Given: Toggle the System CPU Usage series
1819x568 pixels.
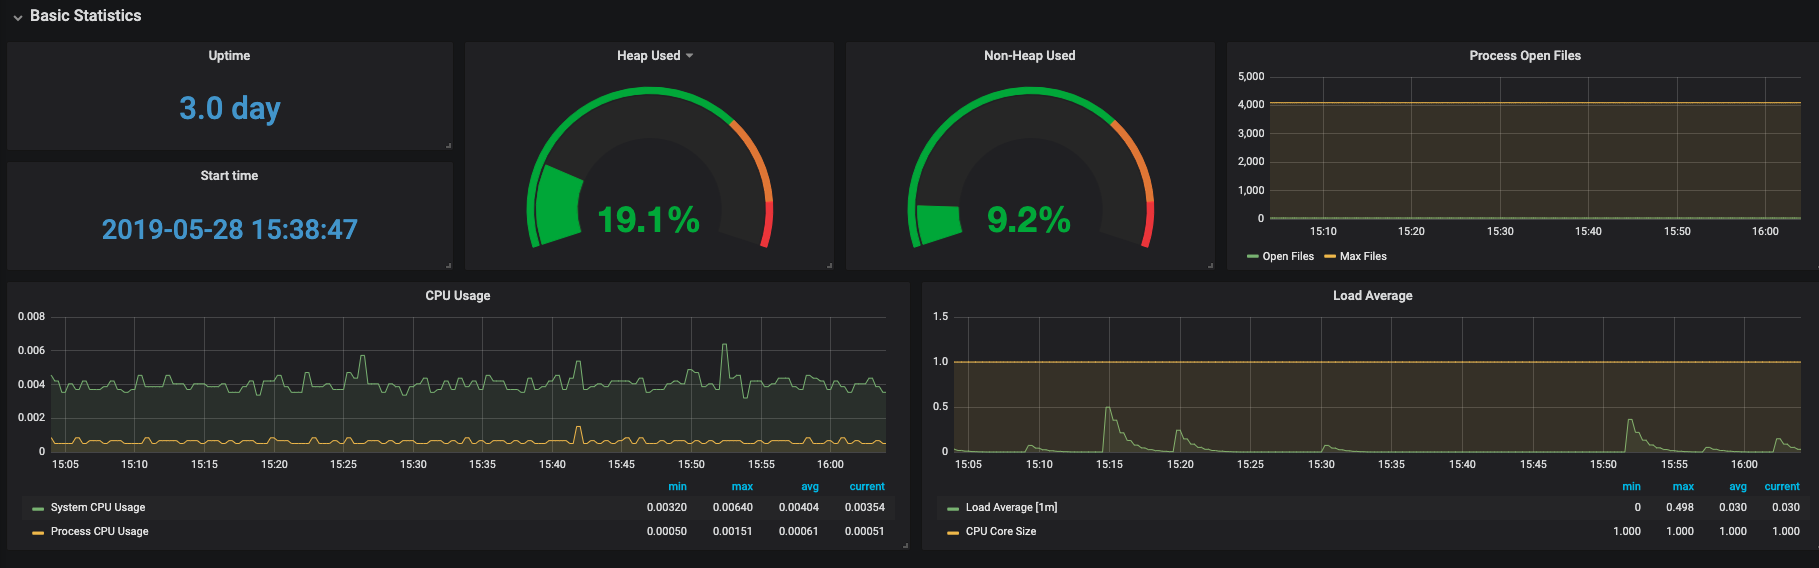Looking at the screenshot, I should click(x=98, y=508).
